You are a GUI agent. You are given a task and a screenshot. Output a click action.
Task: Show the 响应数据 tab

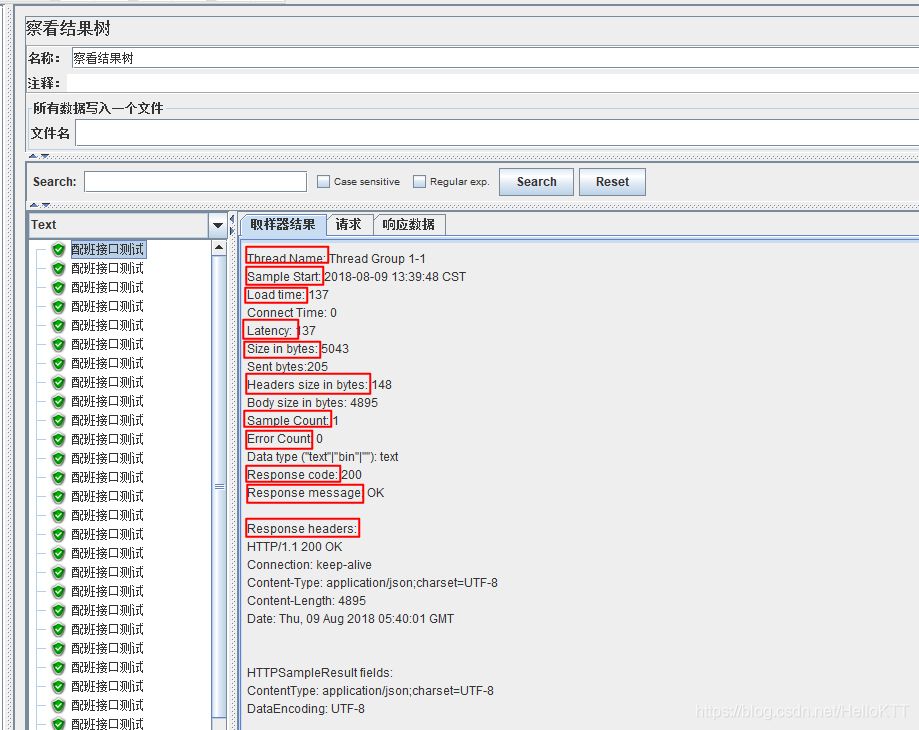[409, 225]
